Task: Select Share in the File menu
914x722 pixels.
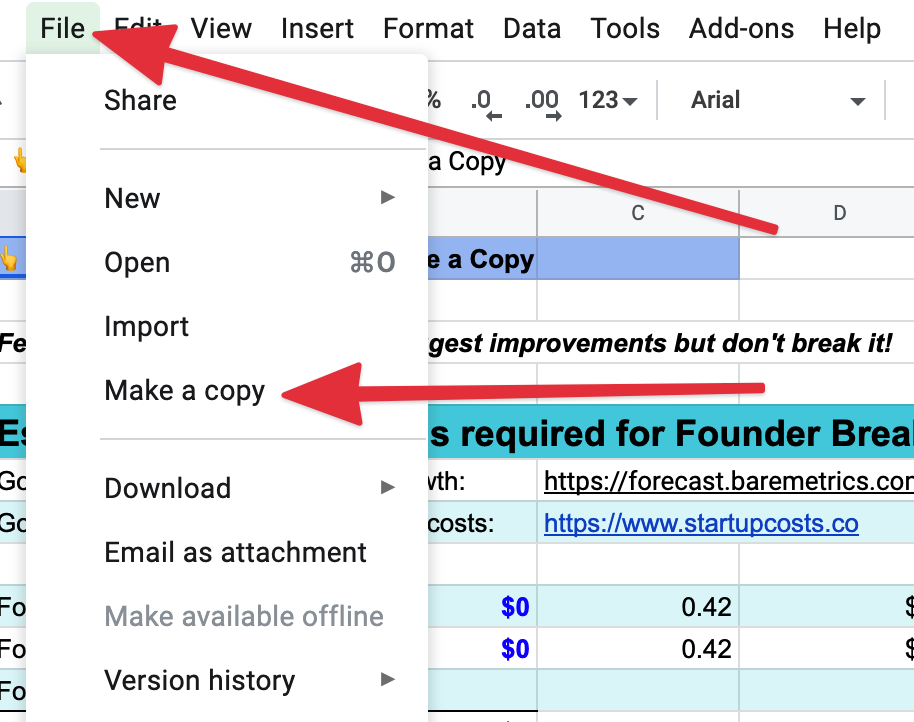Action: pyautogui.click(x=141, y=100)
